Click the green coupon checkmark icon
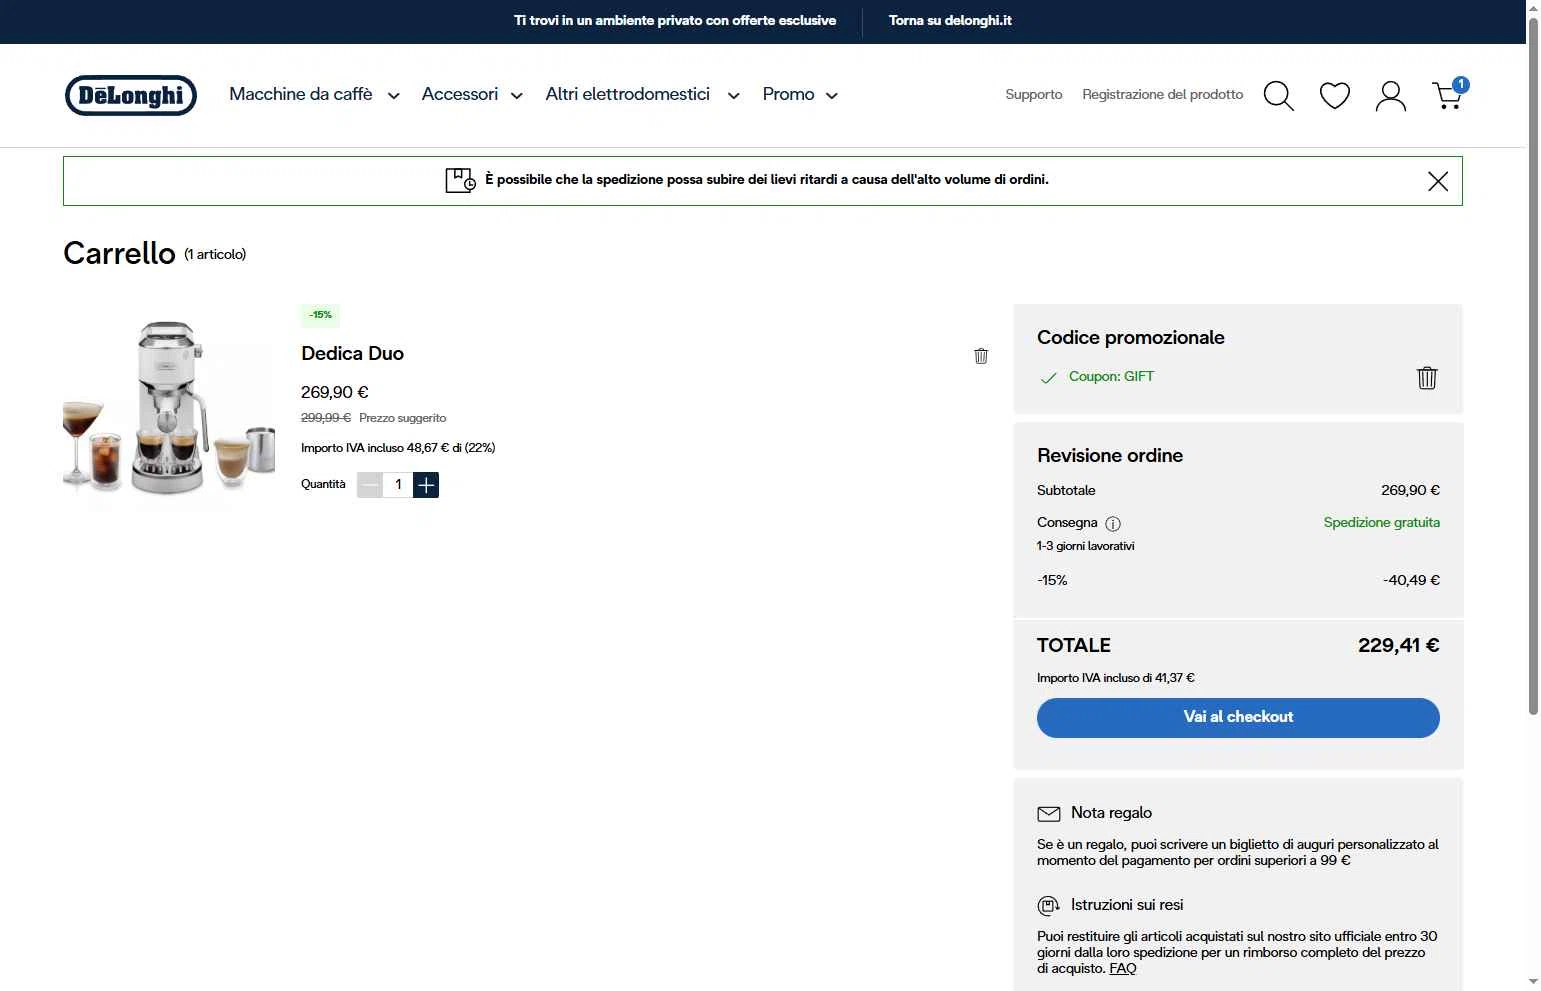The image size is (1541, 991). (1049, 378)
